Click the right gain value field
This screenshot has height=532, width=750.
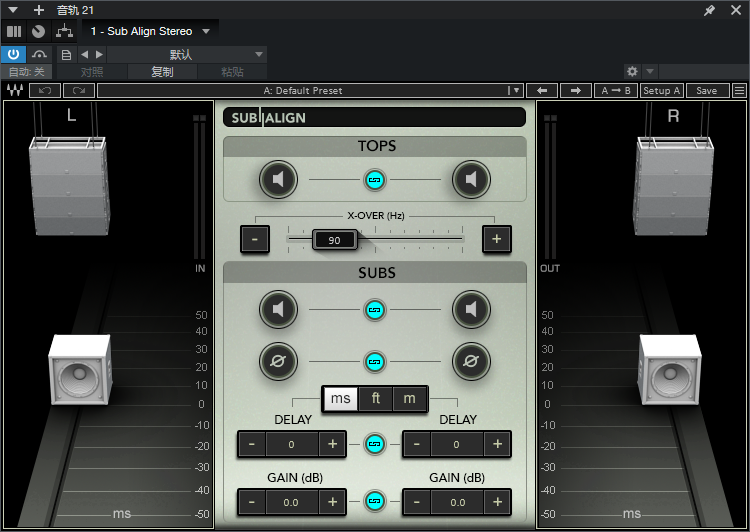pos(457,502)
